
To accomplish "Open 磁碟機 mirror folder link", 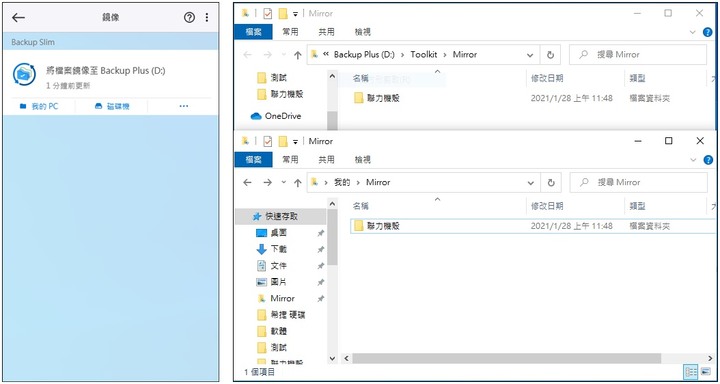I will [x=112, y=107].
